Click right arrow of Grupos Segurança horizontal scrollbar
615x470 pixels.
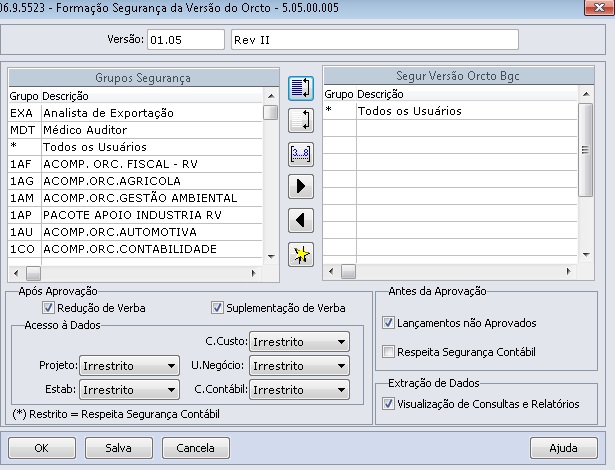tap(253, 273)
